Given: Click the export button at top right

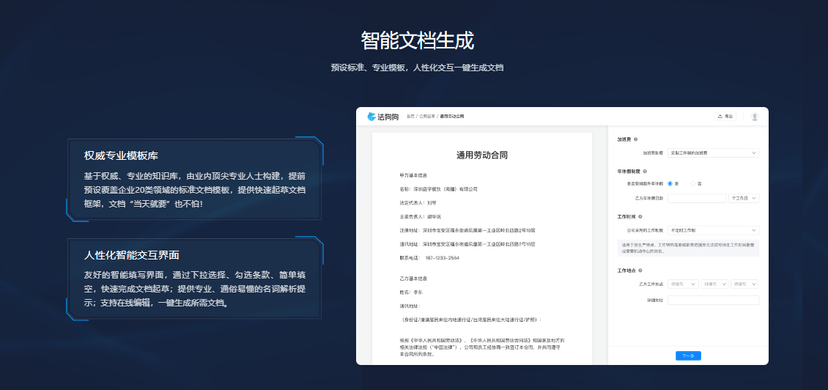Looking at the screenshot, I should (x=725, y=117).
